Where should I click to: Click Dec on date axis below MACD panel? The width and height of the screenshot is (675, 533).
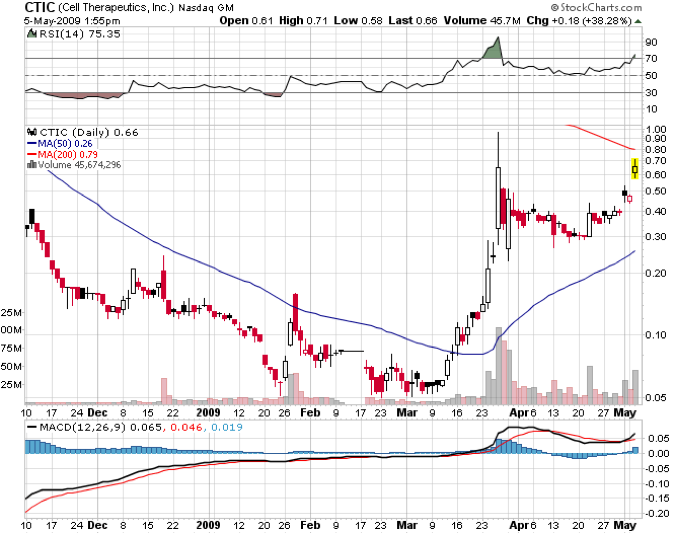click(x=97, y=525)
